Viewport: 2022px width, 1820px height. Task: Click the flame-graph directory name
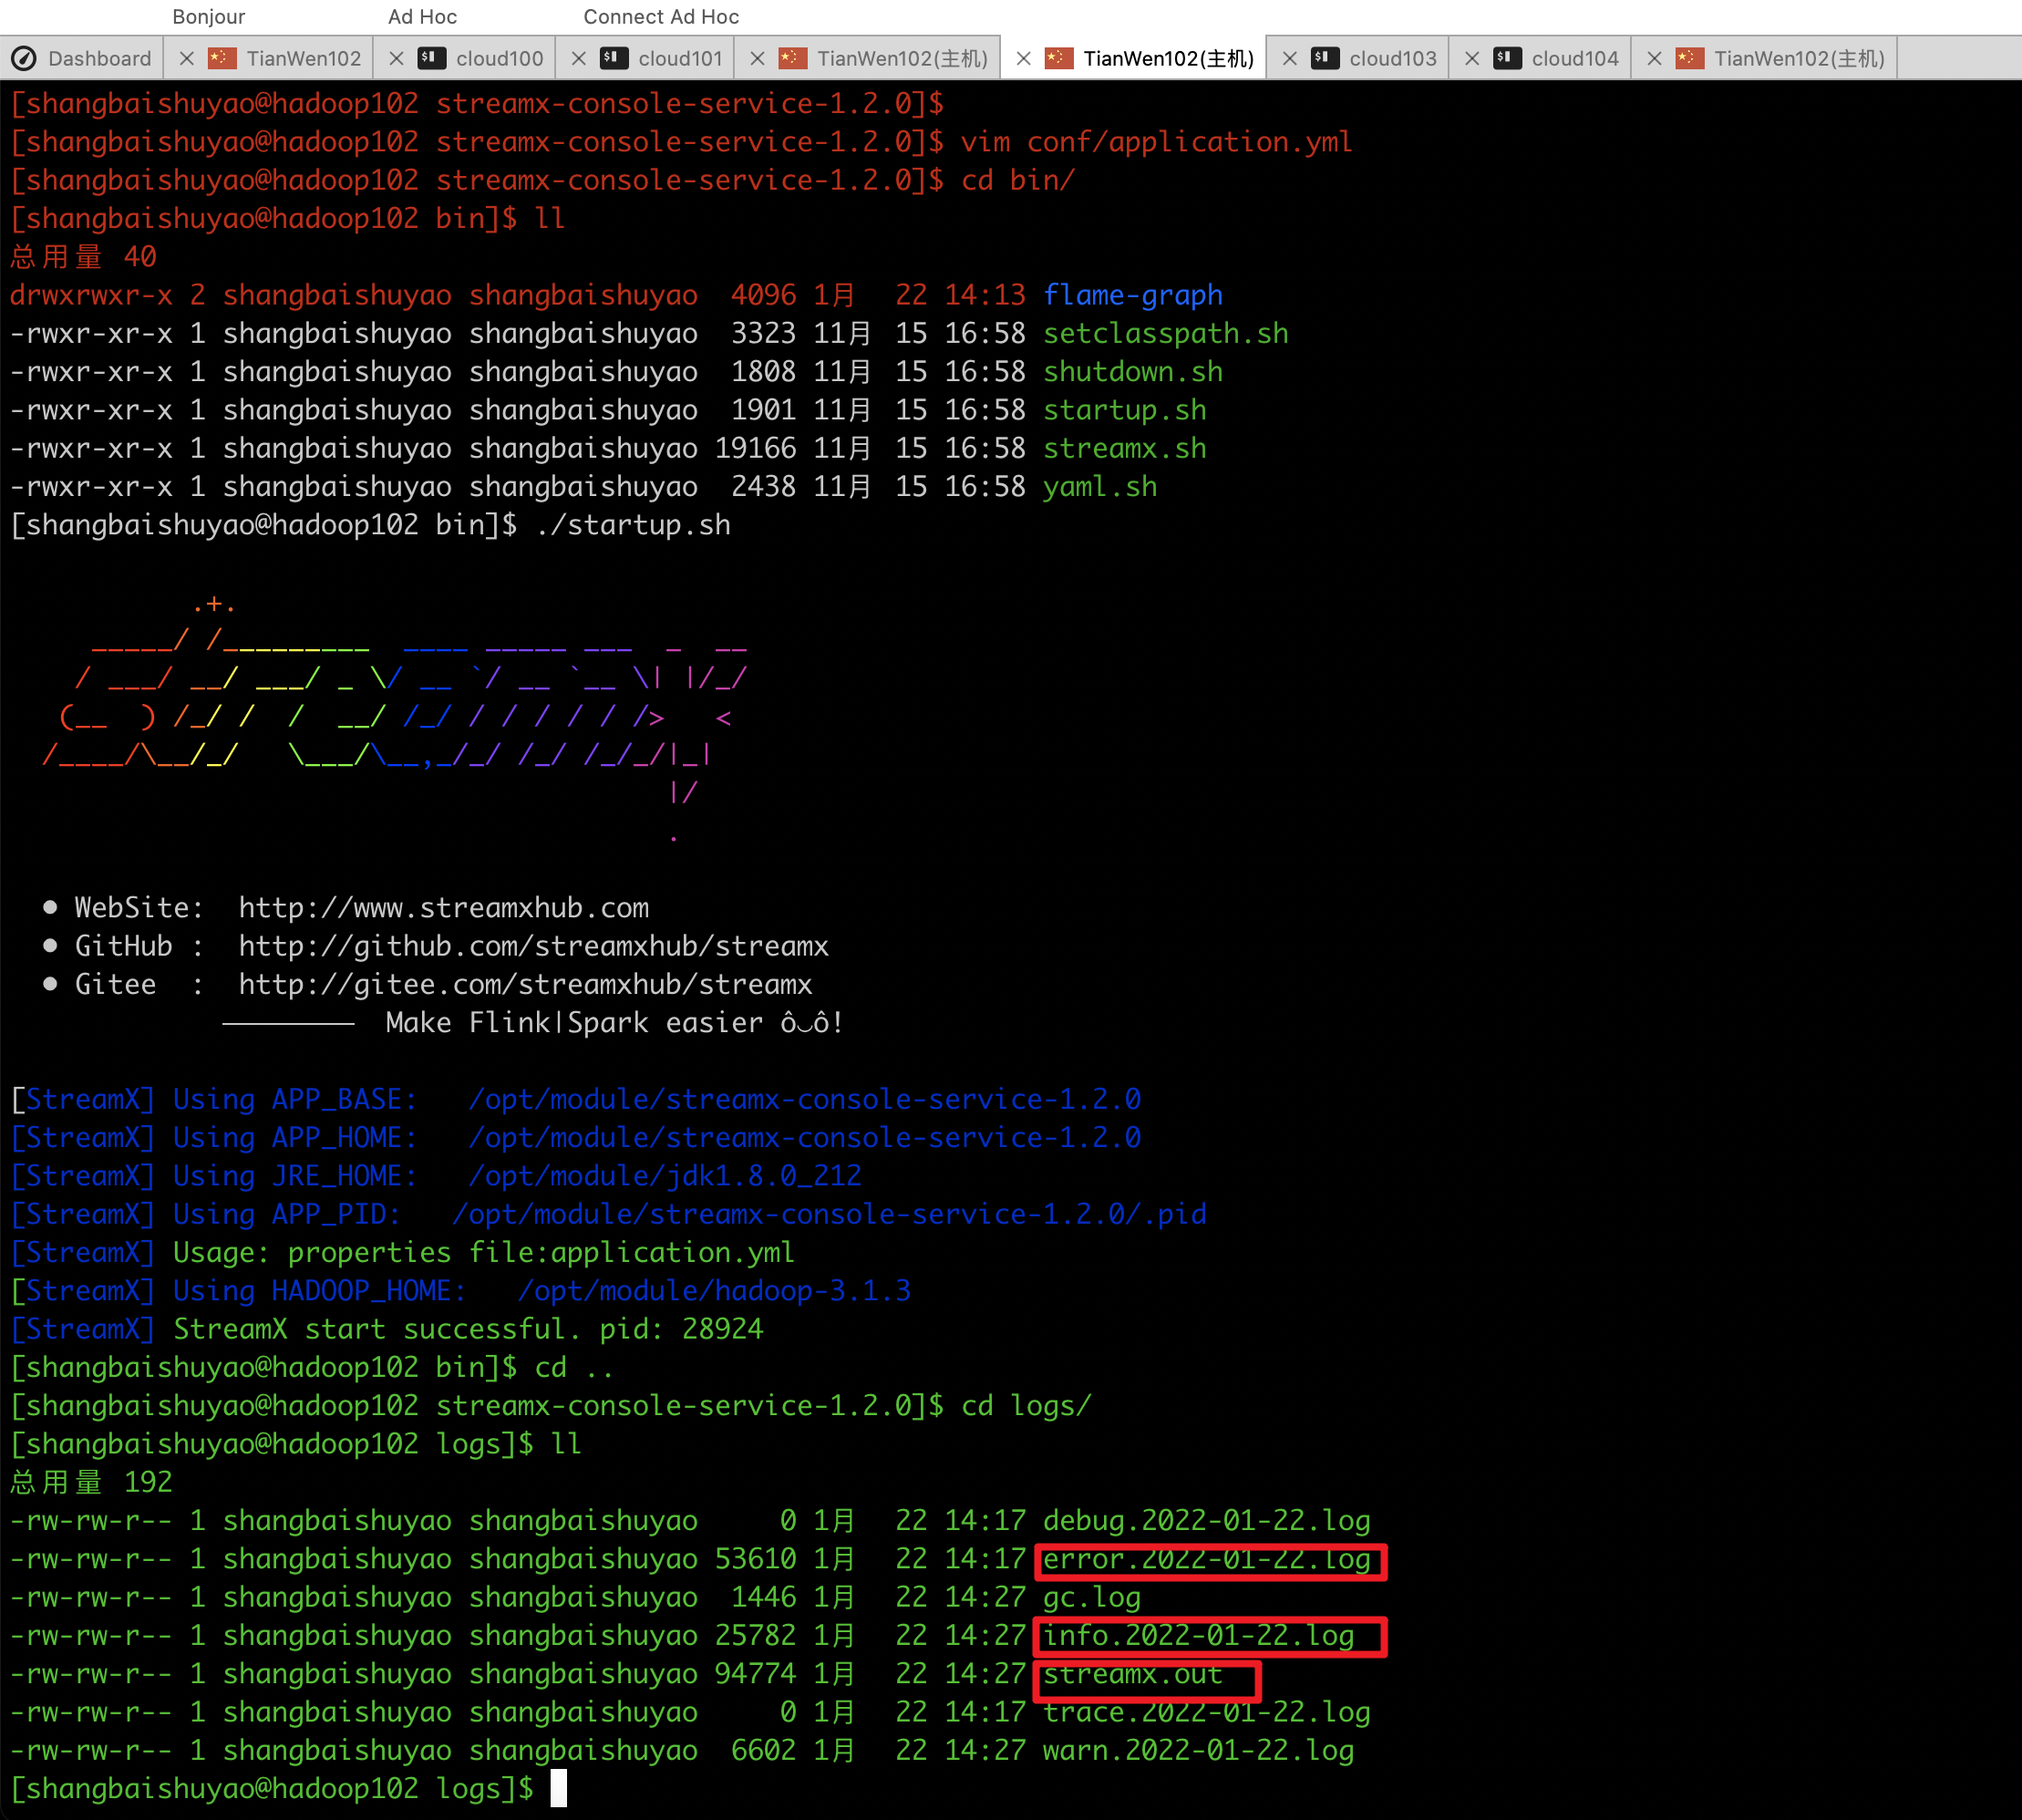1132,295
